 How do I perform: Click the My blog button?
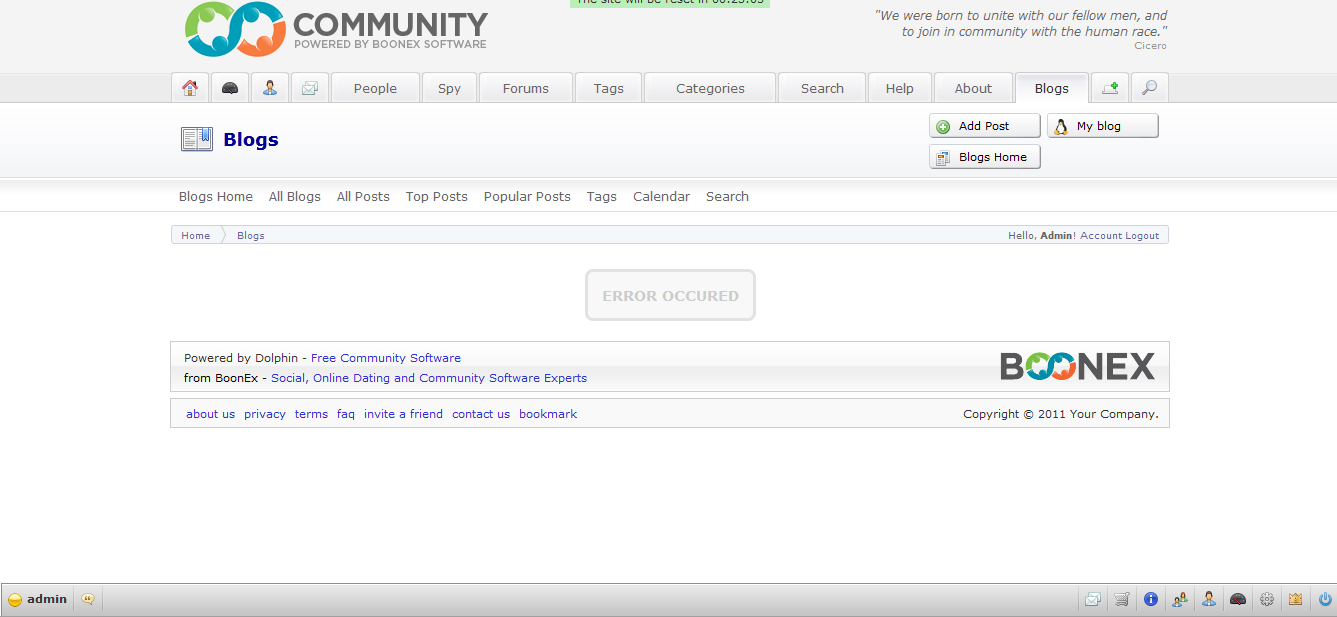(x=1102, y=126)
